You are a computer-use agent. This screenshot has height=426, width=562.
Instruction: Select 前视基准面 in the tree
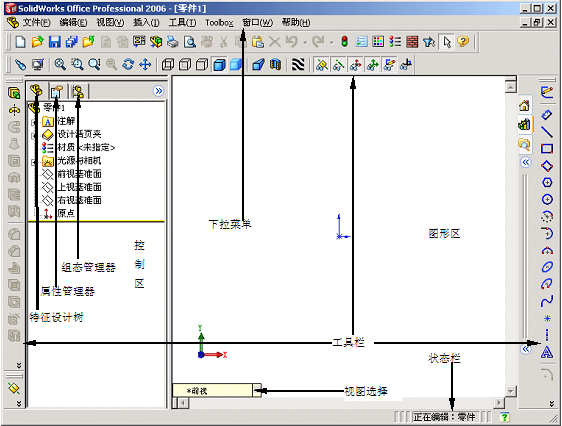tap(79, 174)
